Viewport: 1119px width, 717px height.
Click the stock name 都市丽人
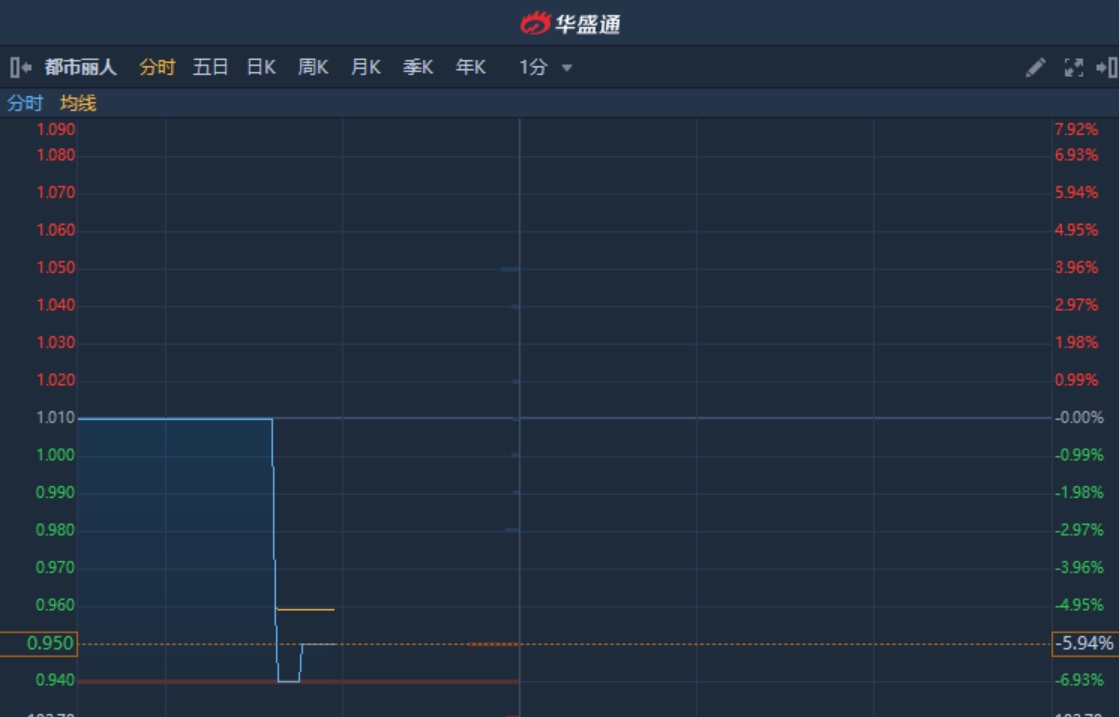pos(80,68)
